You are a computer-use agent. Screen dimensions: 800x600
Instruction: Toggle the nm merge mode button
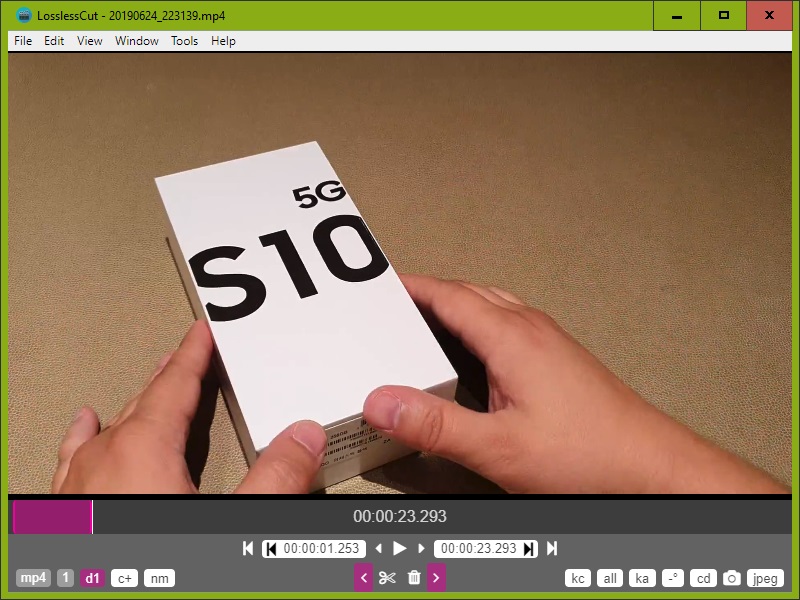pyautogui.click(x=160, y=578)
